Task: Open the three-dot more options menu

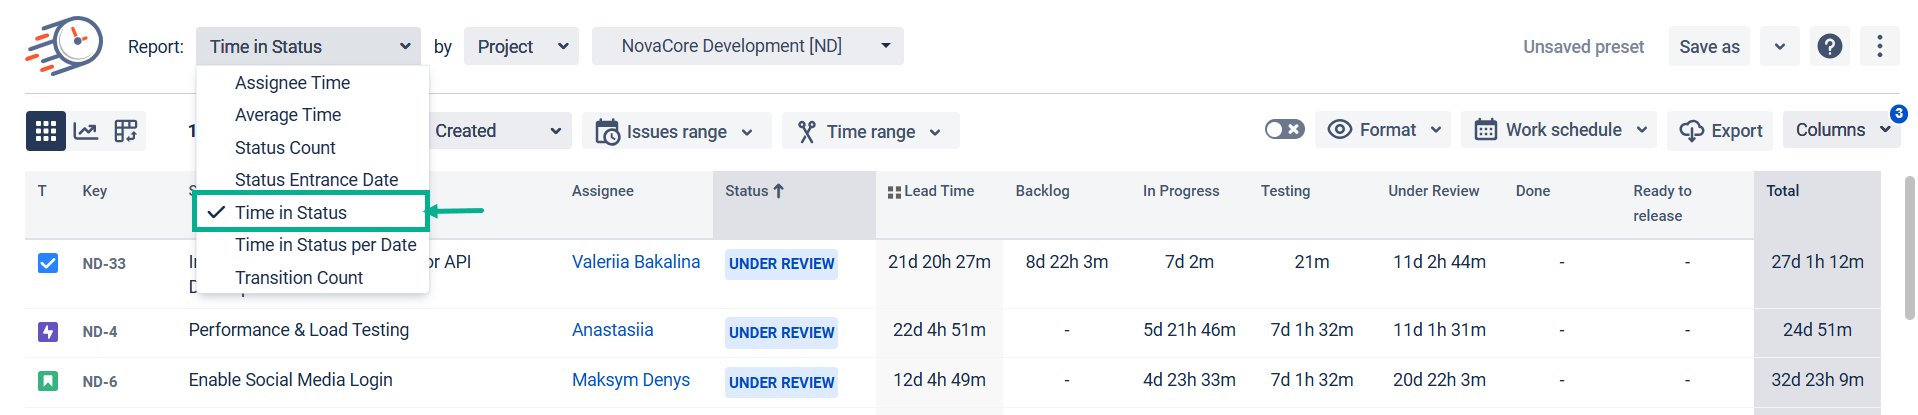Action: pyautogui.click(x=1879, y=46)
